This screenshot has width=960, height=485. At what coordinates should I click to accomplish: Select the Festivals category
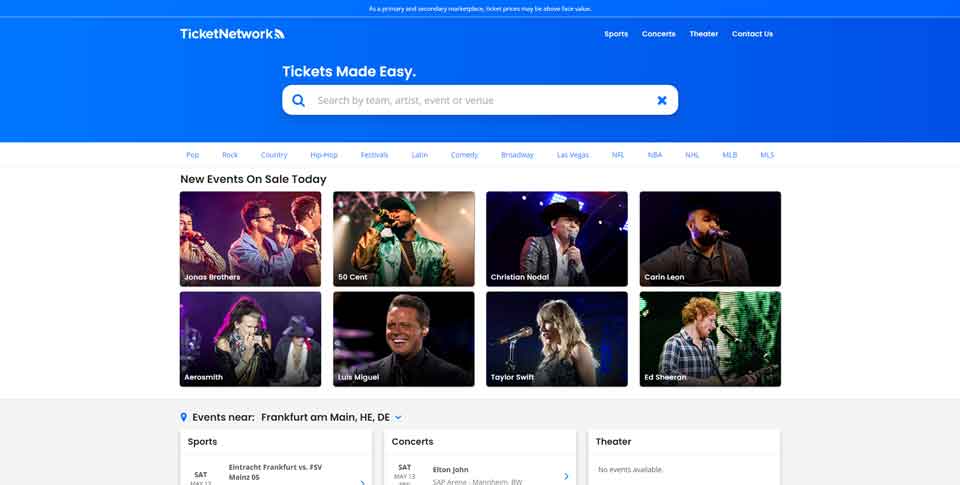click(x=375, y=155)
